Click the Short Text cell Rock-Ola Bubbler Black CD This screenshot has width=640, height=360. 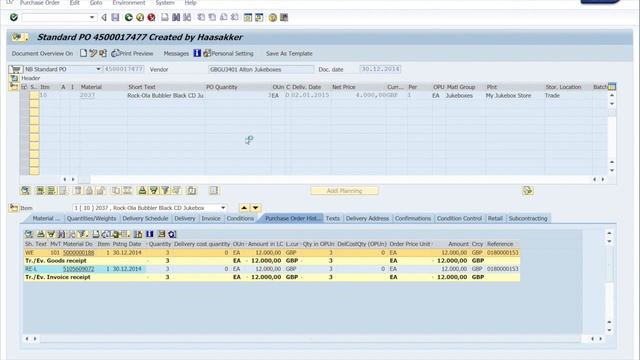point(165,96)
